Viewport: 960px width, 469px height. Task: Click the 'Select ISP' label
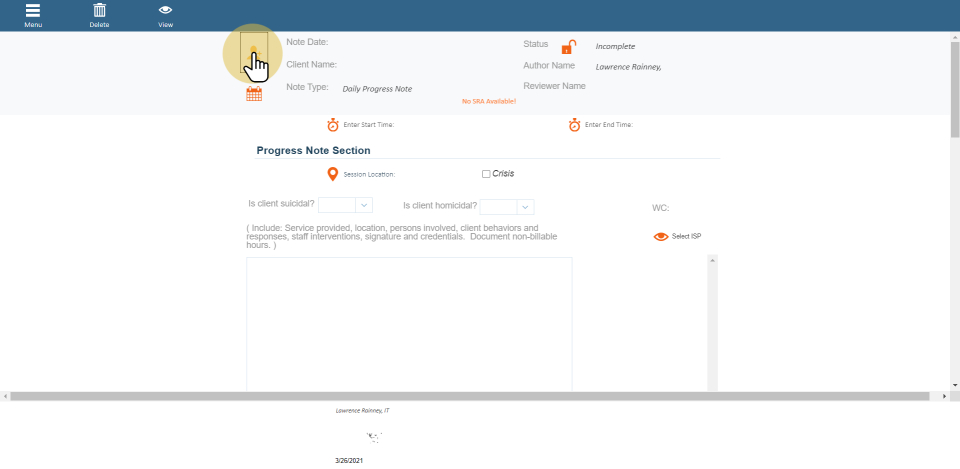[x=686, y=237]
